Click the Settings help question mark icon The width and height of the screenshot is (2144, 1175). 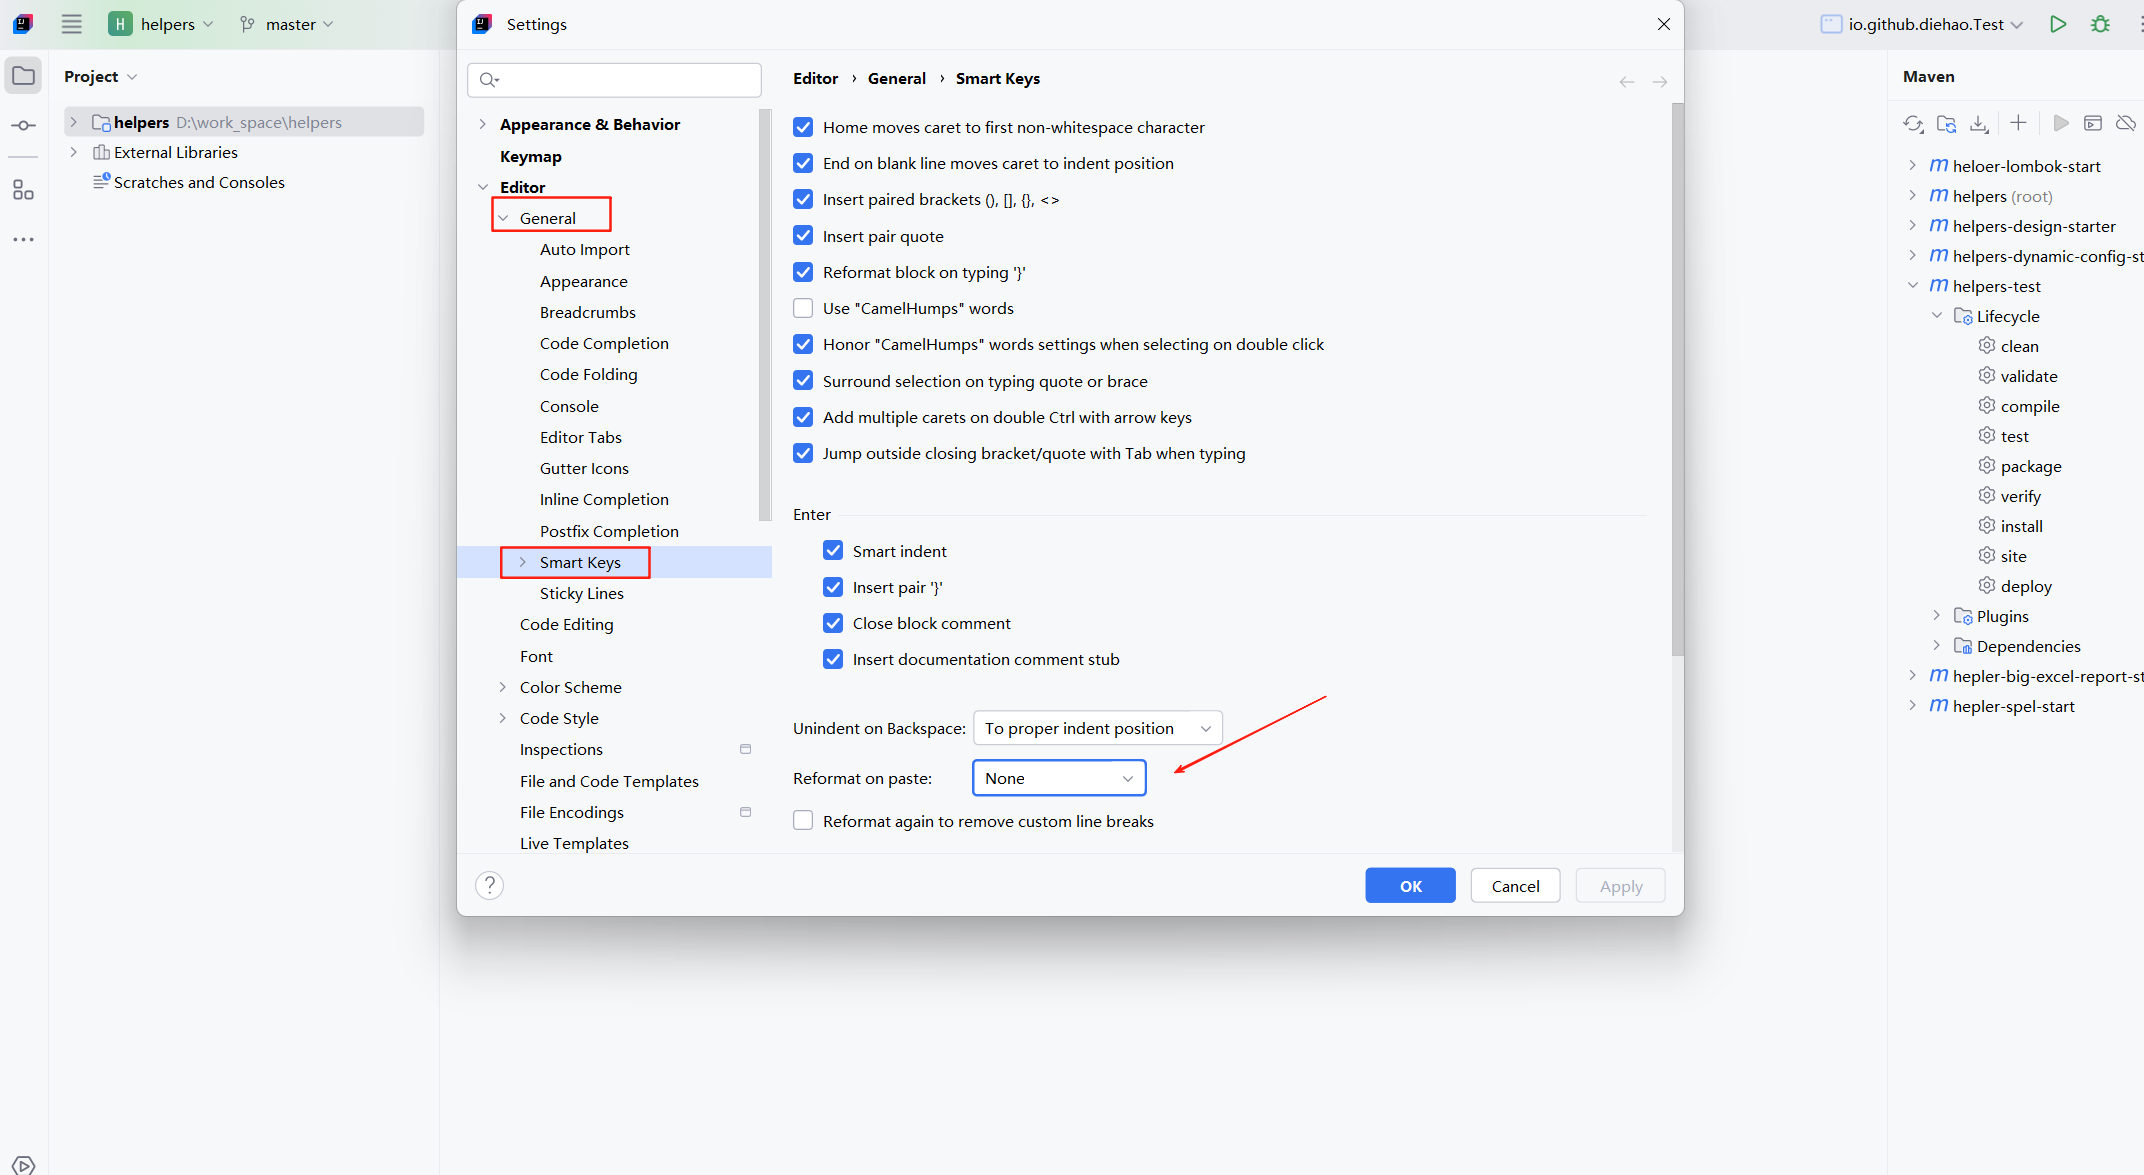click(489, 885)
